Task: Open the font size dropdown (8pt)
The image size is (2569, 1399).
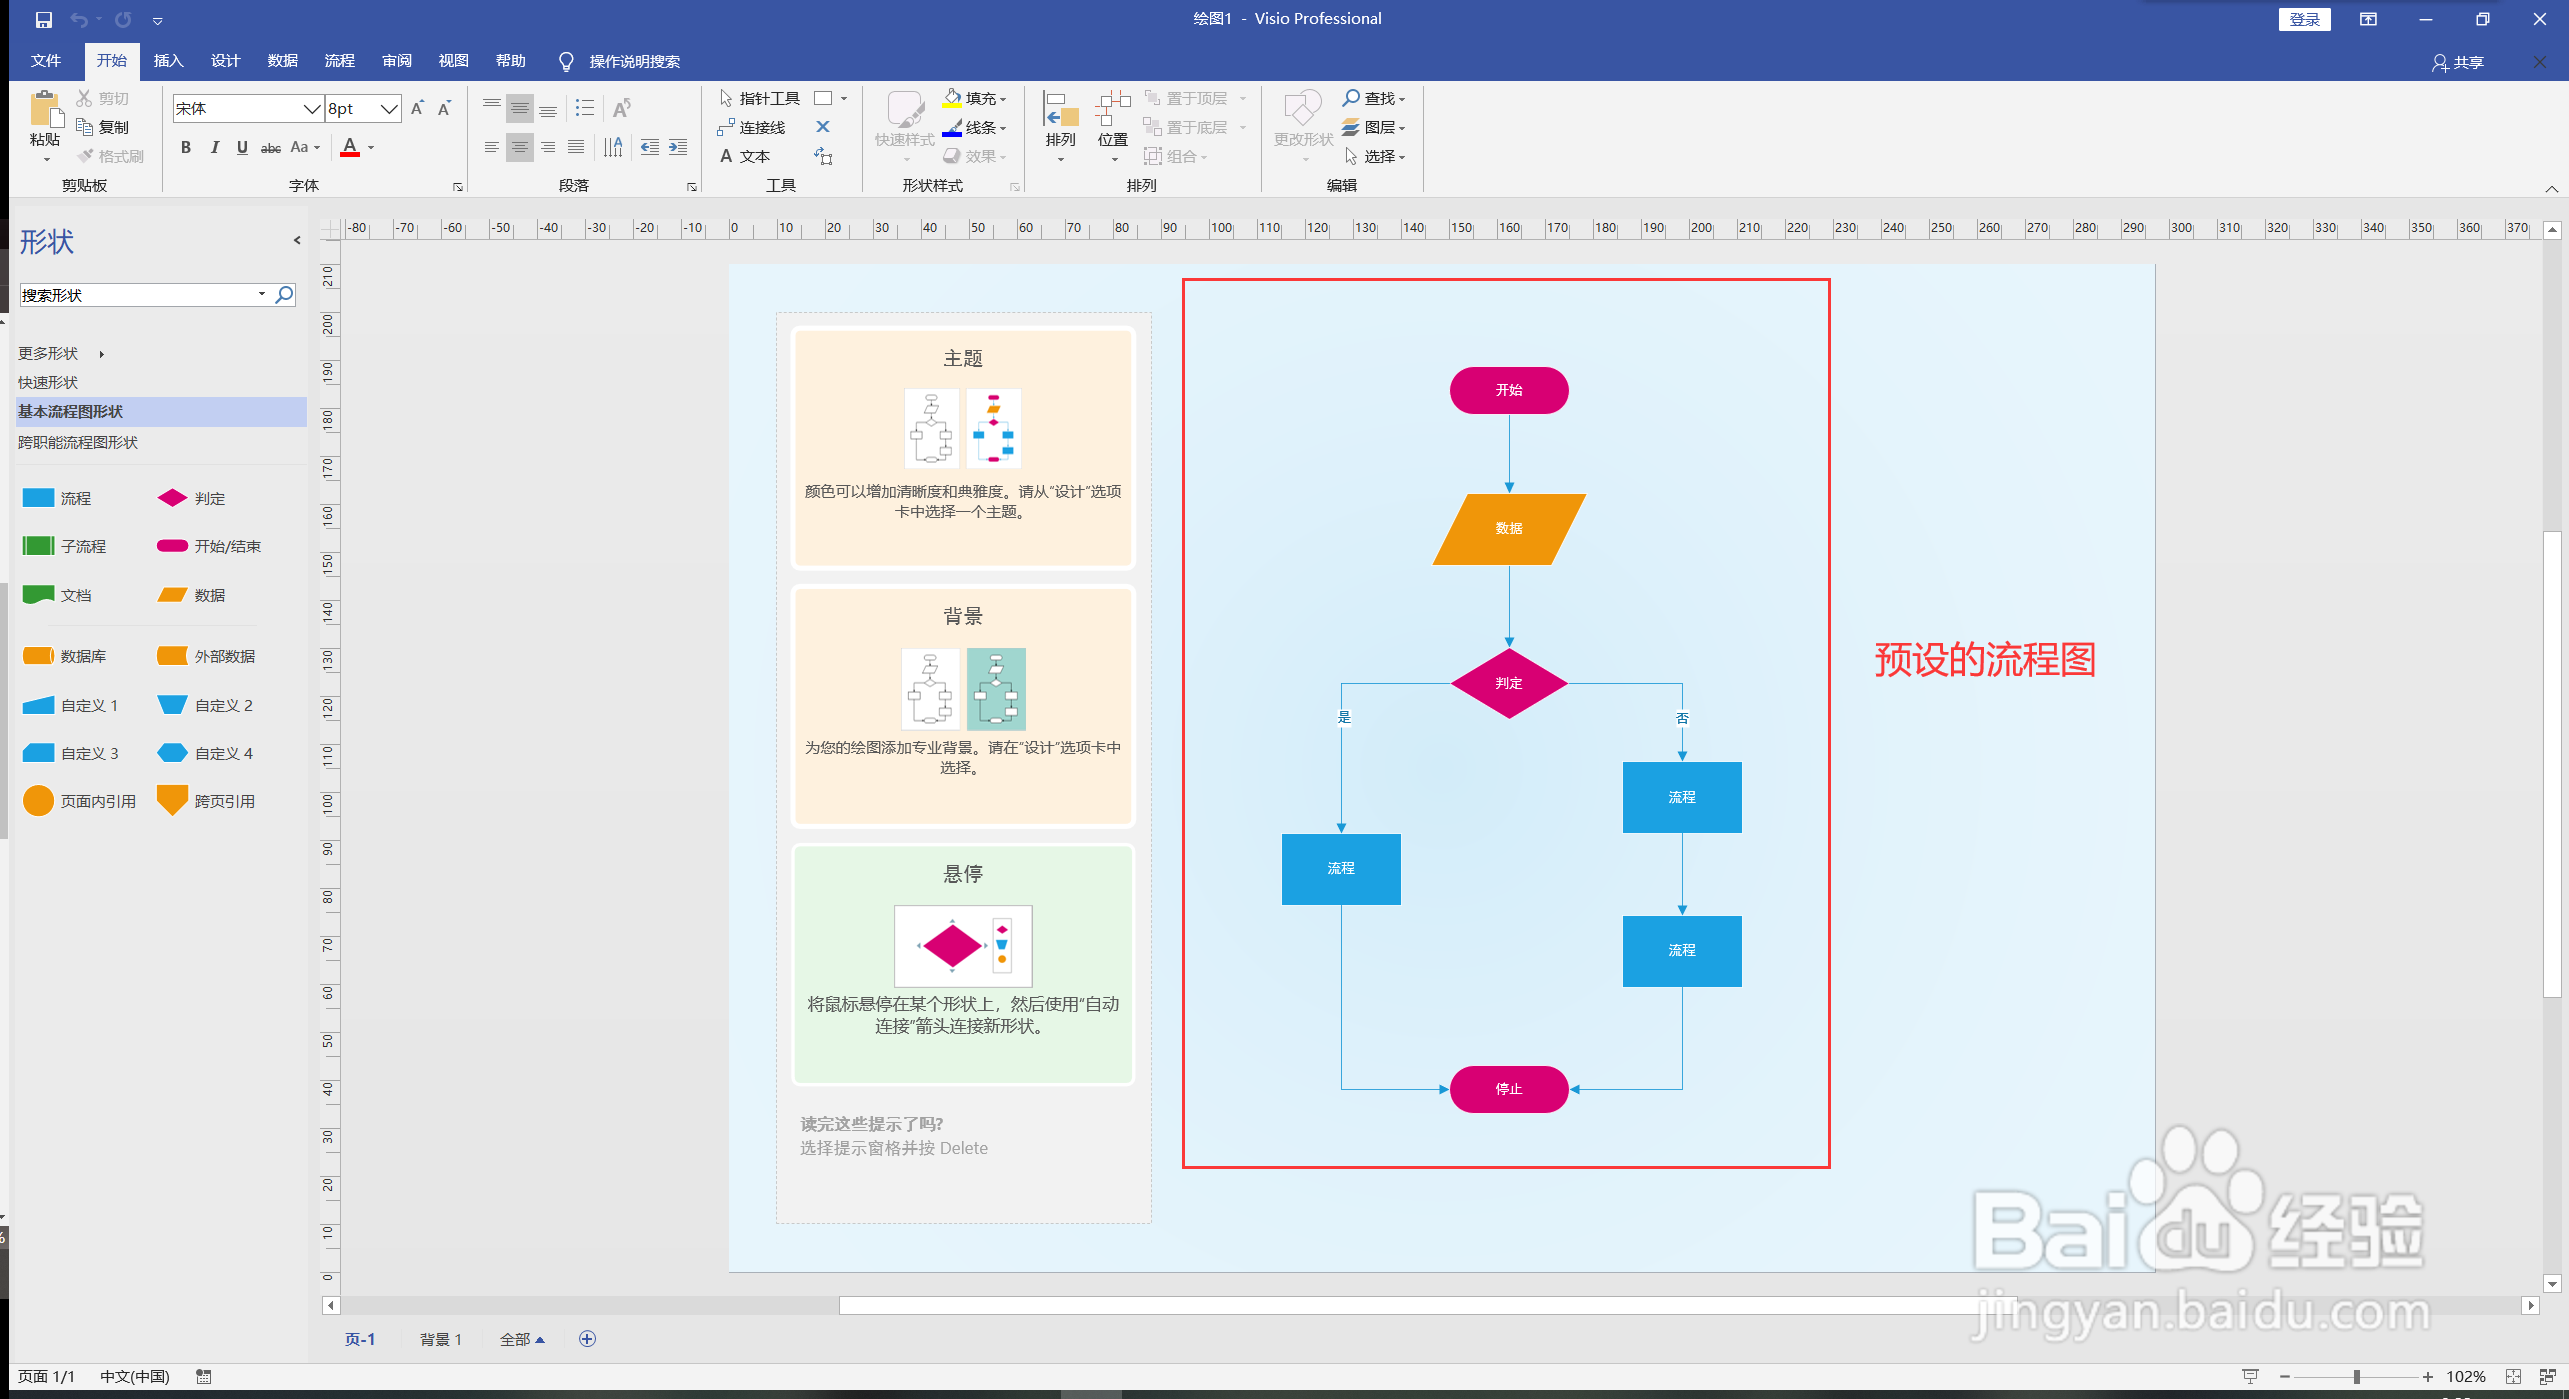Action: (389, 108)
